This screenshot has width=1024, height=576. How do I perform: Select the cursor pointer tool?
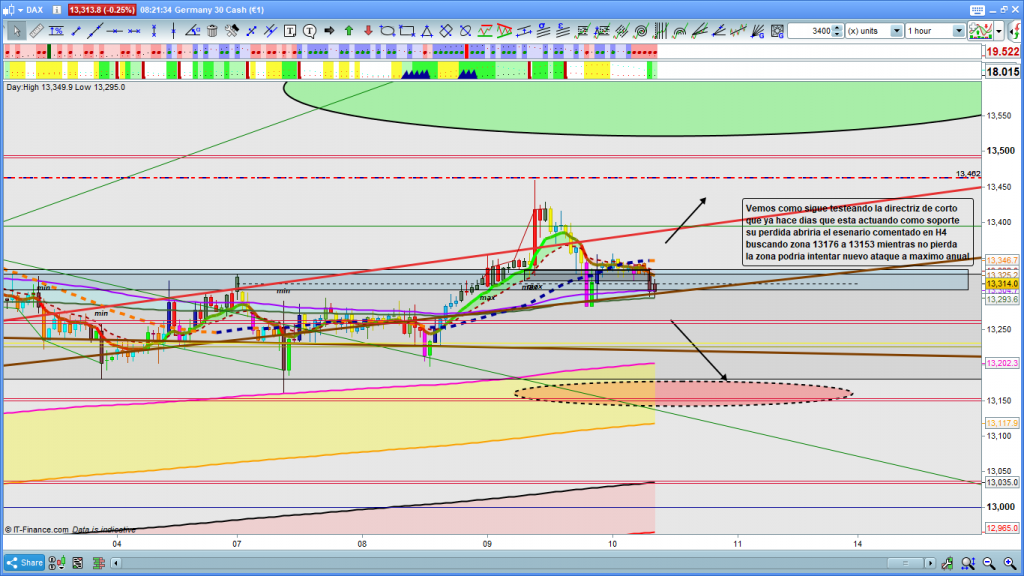click(x=16, y=31)
